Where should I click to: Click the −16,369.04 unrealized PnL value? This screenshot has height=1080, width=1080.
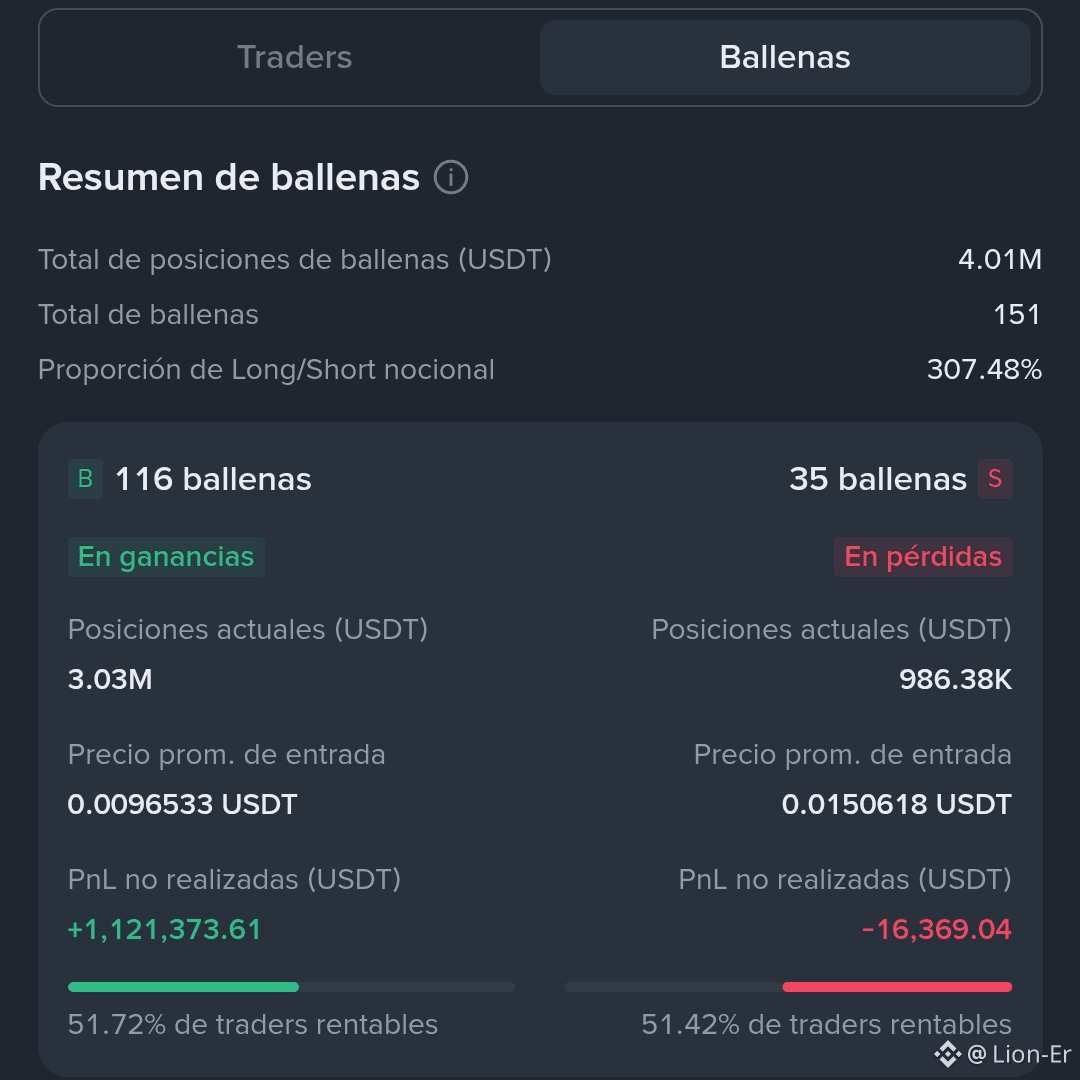coord(937,929)
